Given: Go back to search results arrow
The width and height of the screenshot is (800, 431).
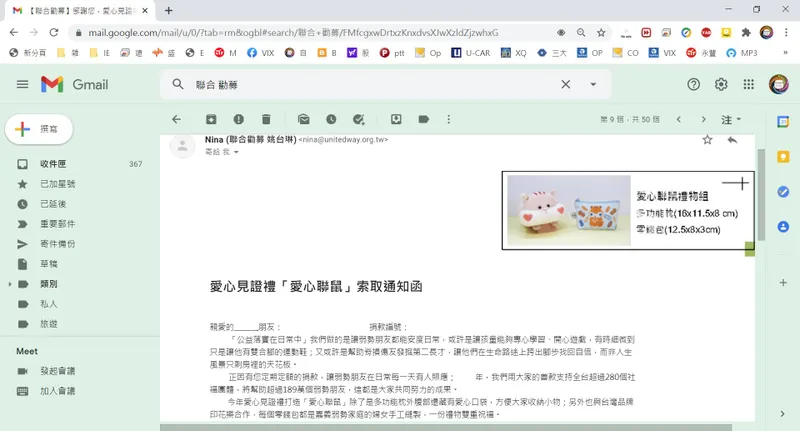Looking at the screenshot, I should 177,119.
